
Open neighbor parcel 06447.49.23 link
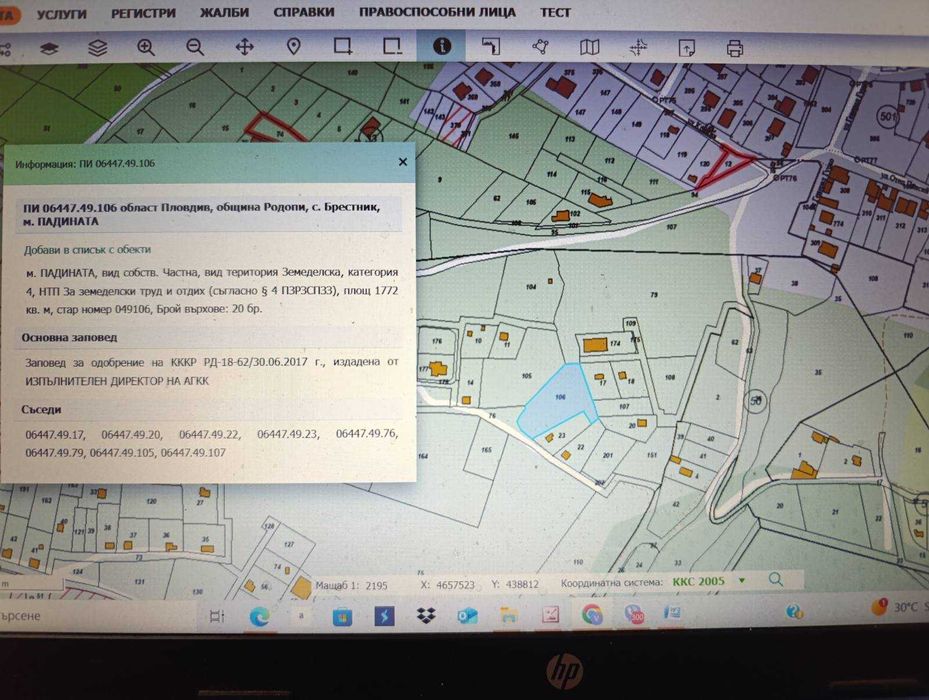click(287, 434)
